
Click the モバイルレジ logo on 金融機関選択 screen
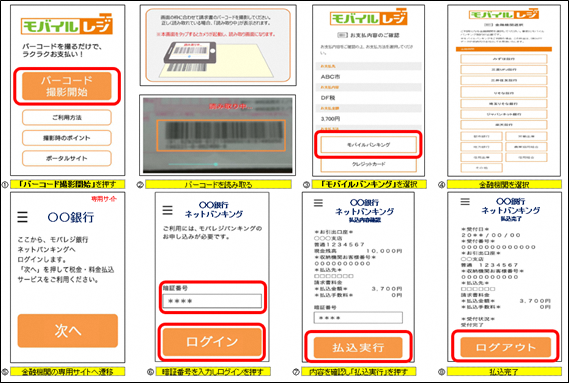tap(504, 15)
